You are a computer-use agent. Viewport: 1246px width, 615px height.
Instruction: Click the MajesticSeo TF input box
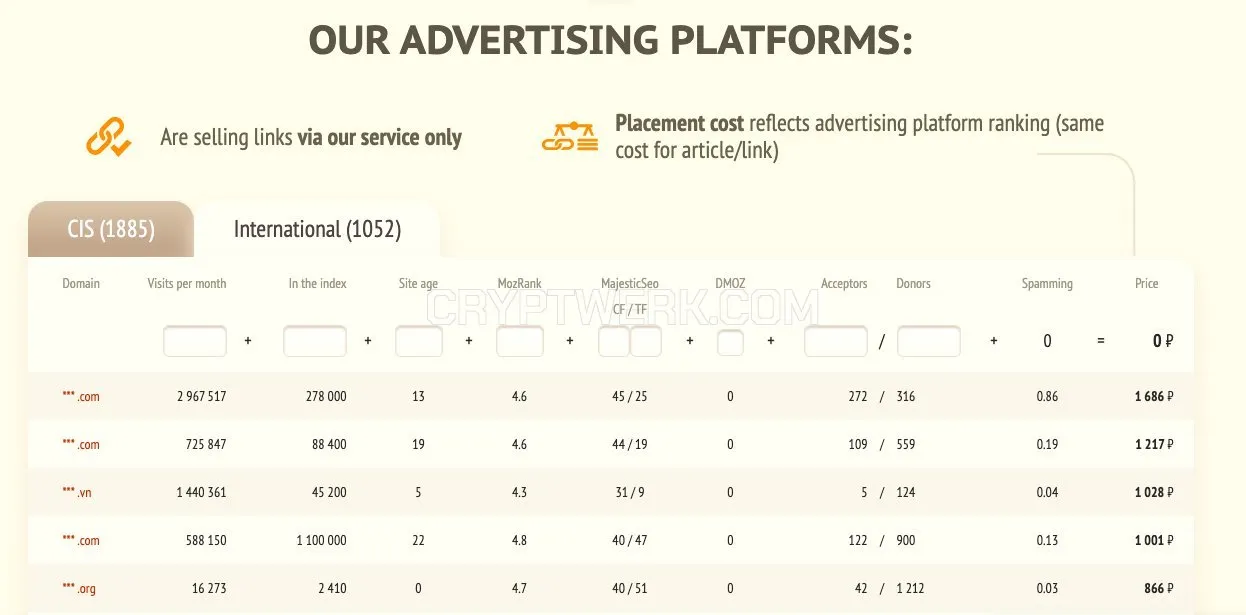click(646, 341)
